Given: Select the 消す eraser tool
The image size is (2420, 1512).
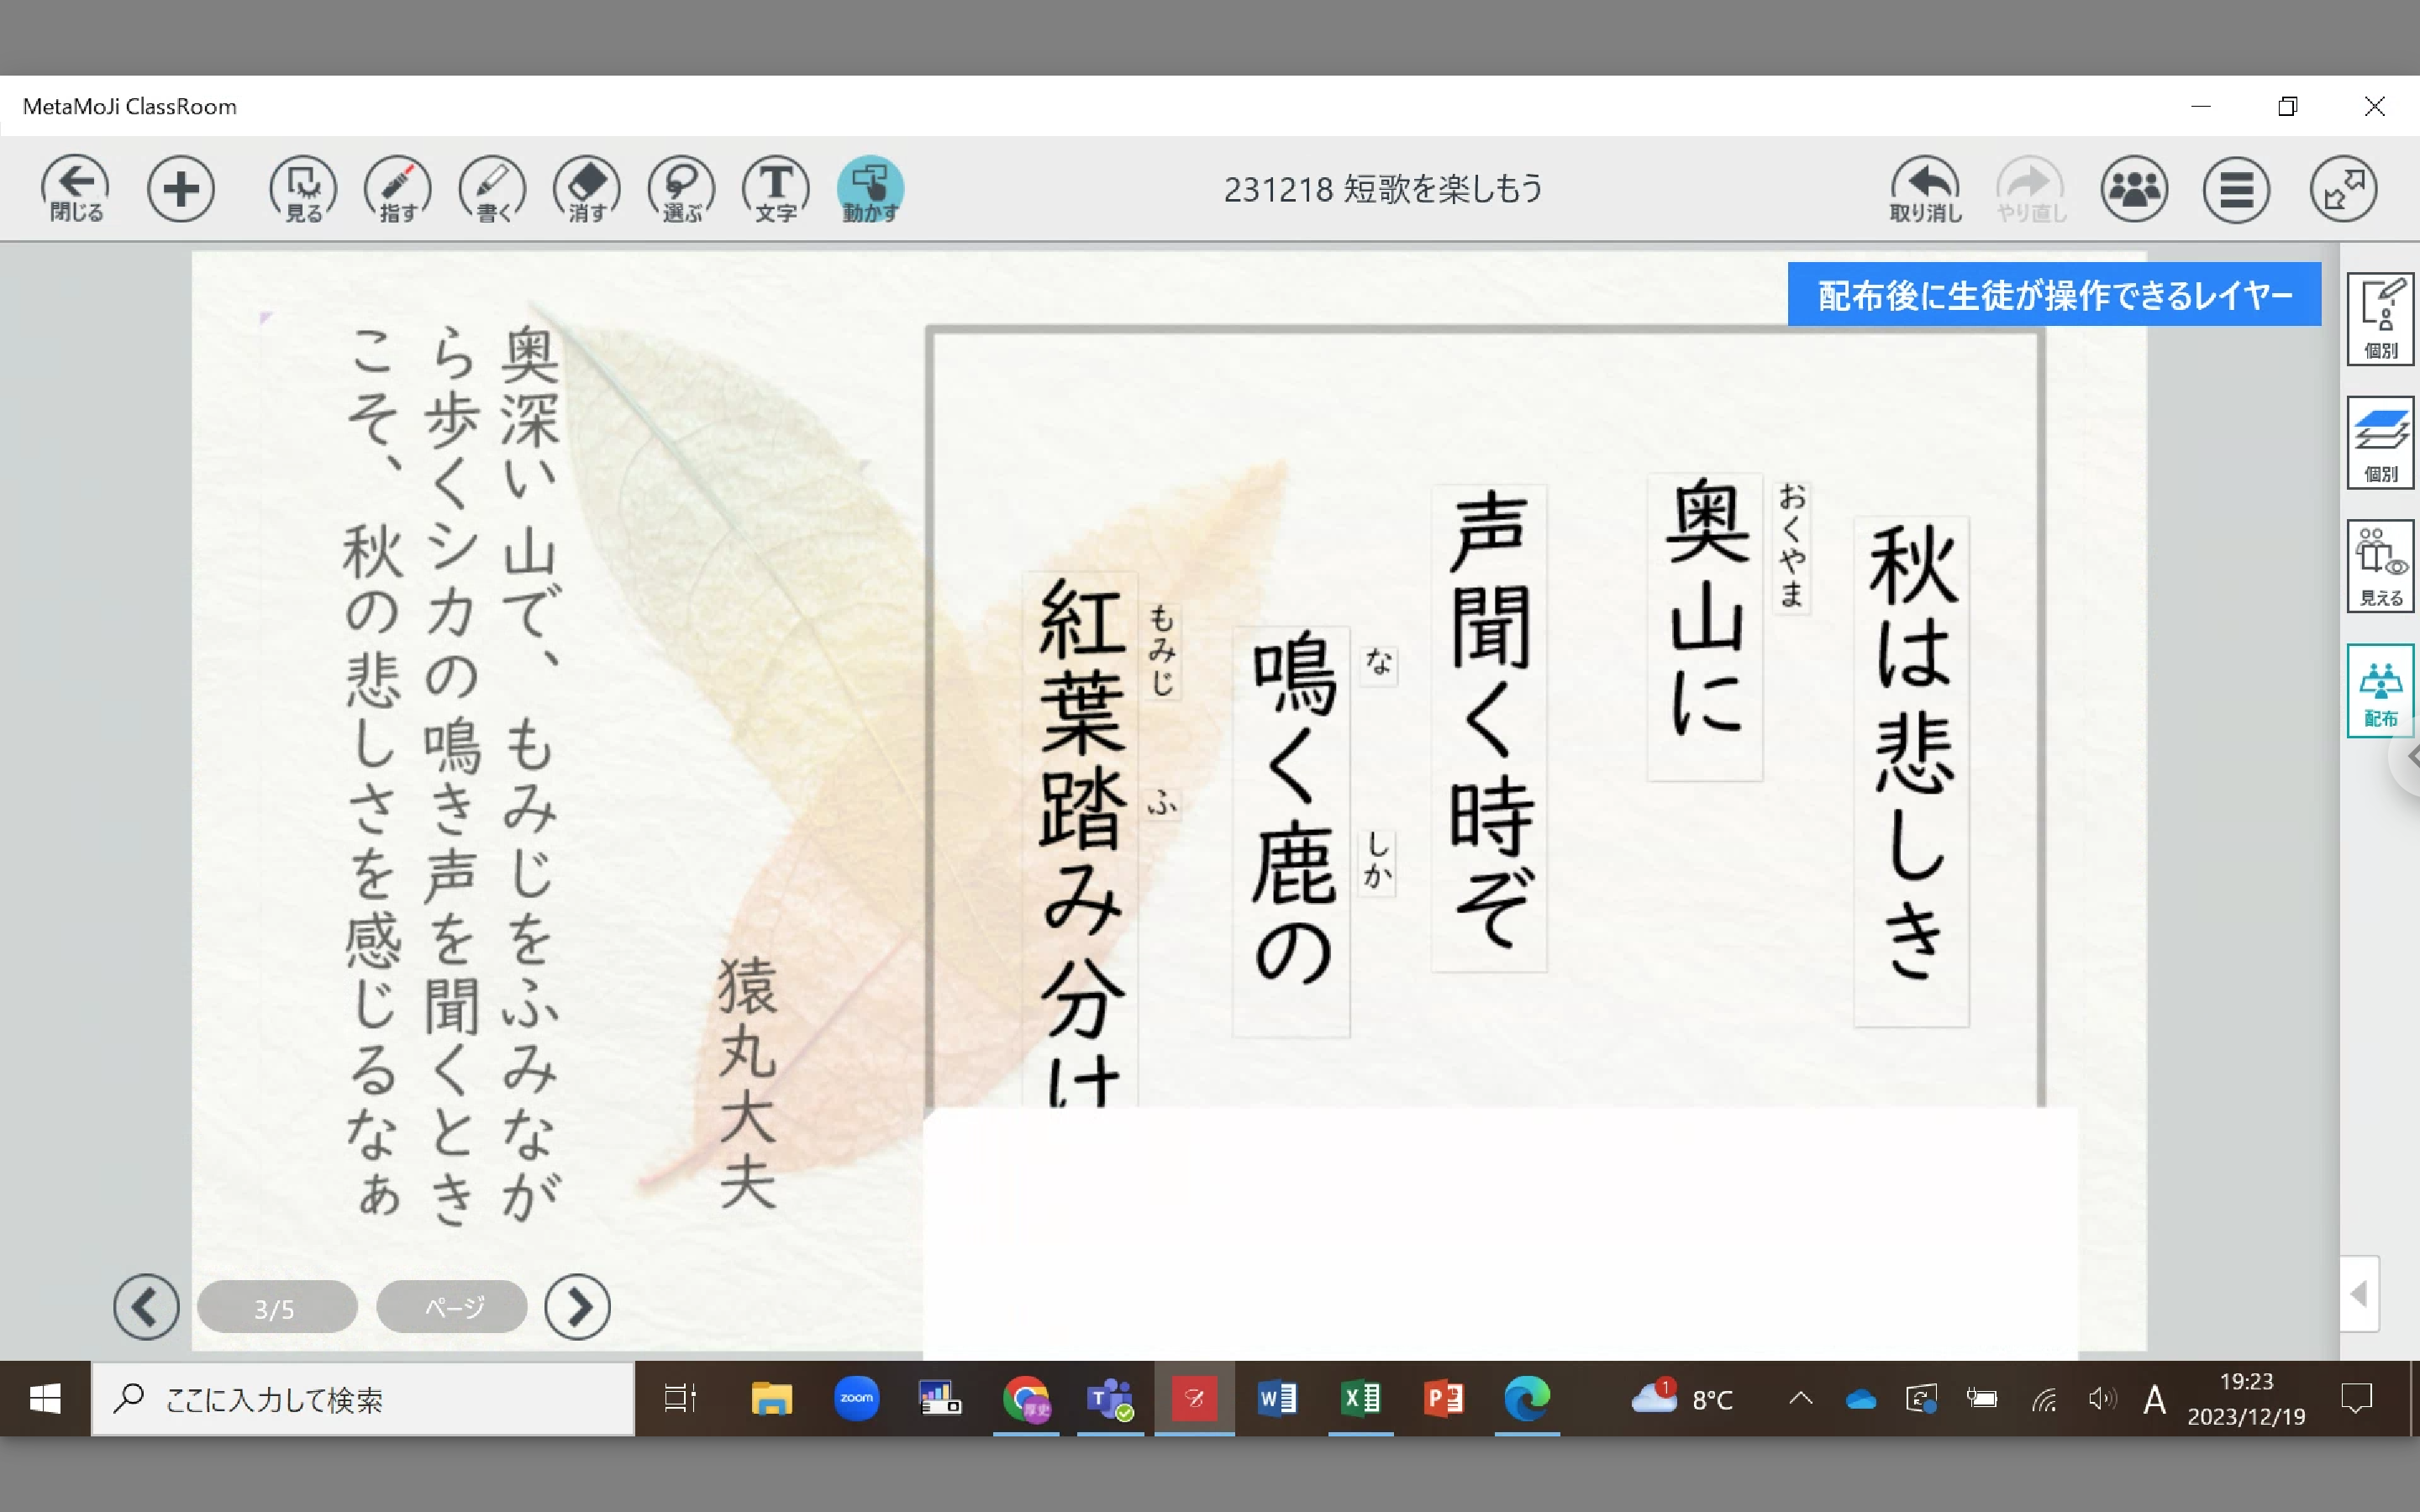Looking at the screenshot, I should pyautogui.click(x=587, y=188).
